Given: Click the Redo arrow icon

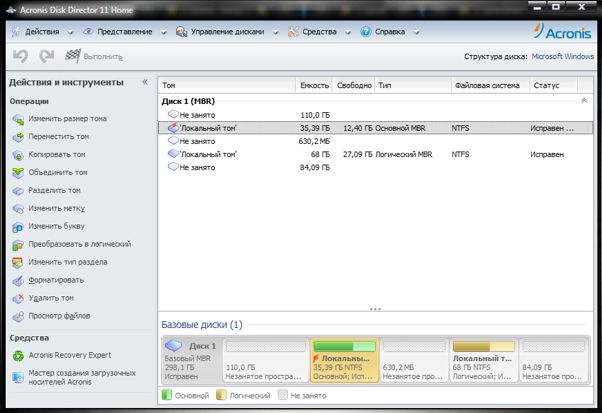Looking at the screenshot, I should pos(46,56).
